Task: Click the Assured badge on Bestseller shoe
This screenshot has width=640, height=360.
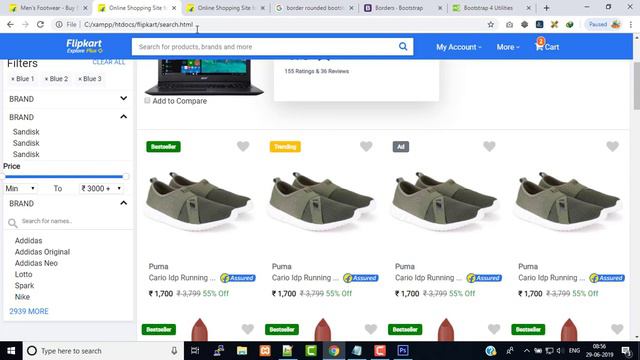Action: 238,278
